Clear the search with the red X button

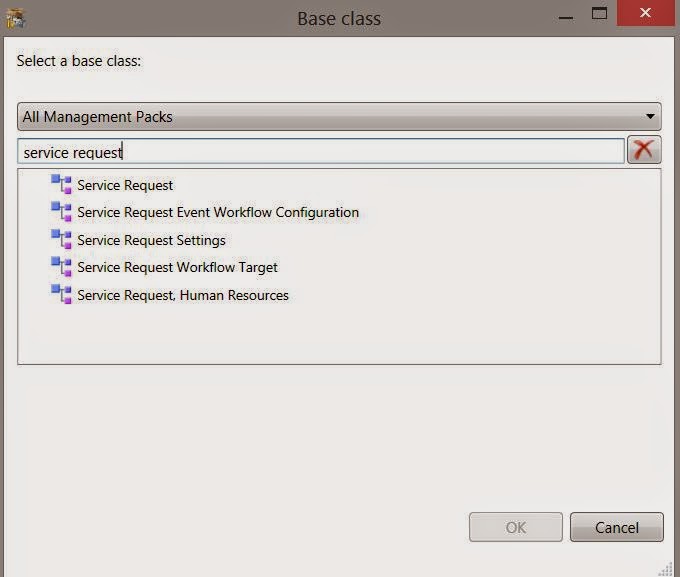644,150
